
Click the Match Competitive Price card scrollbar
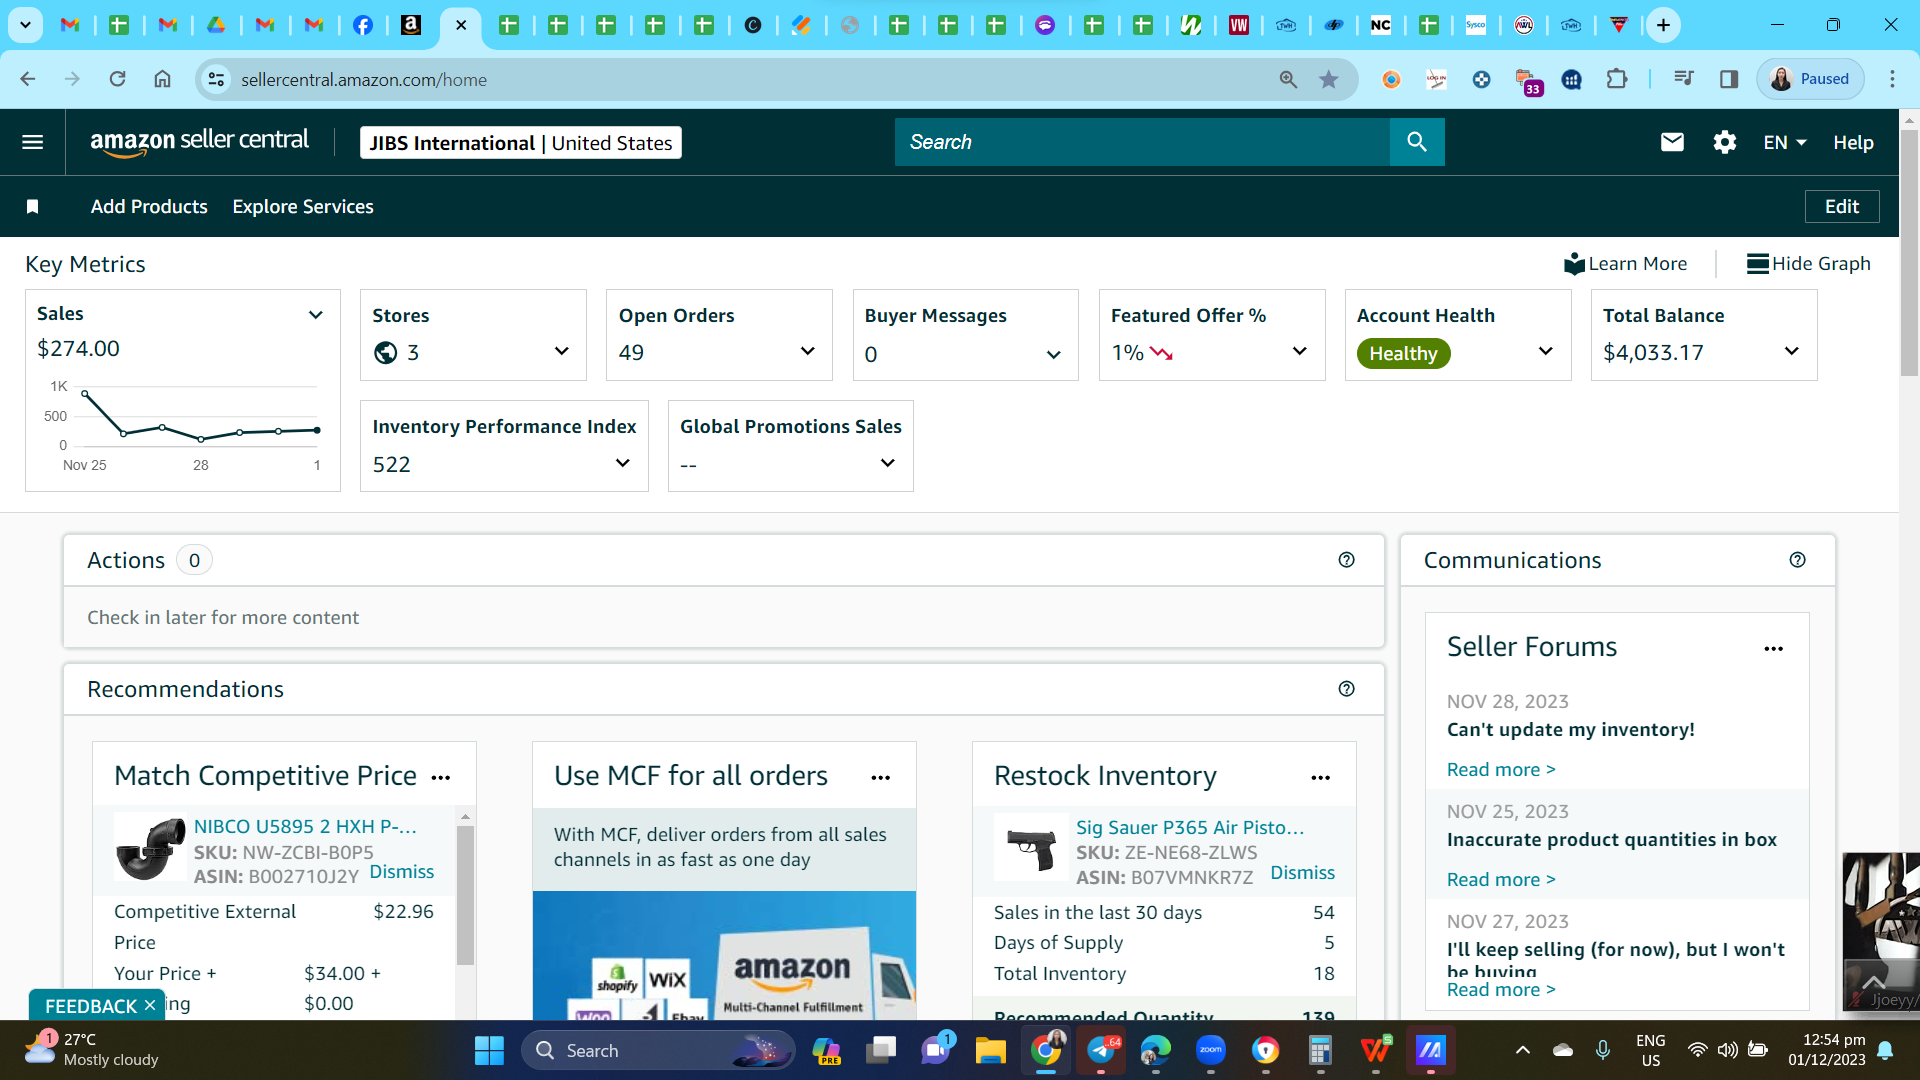click(465, 895)
